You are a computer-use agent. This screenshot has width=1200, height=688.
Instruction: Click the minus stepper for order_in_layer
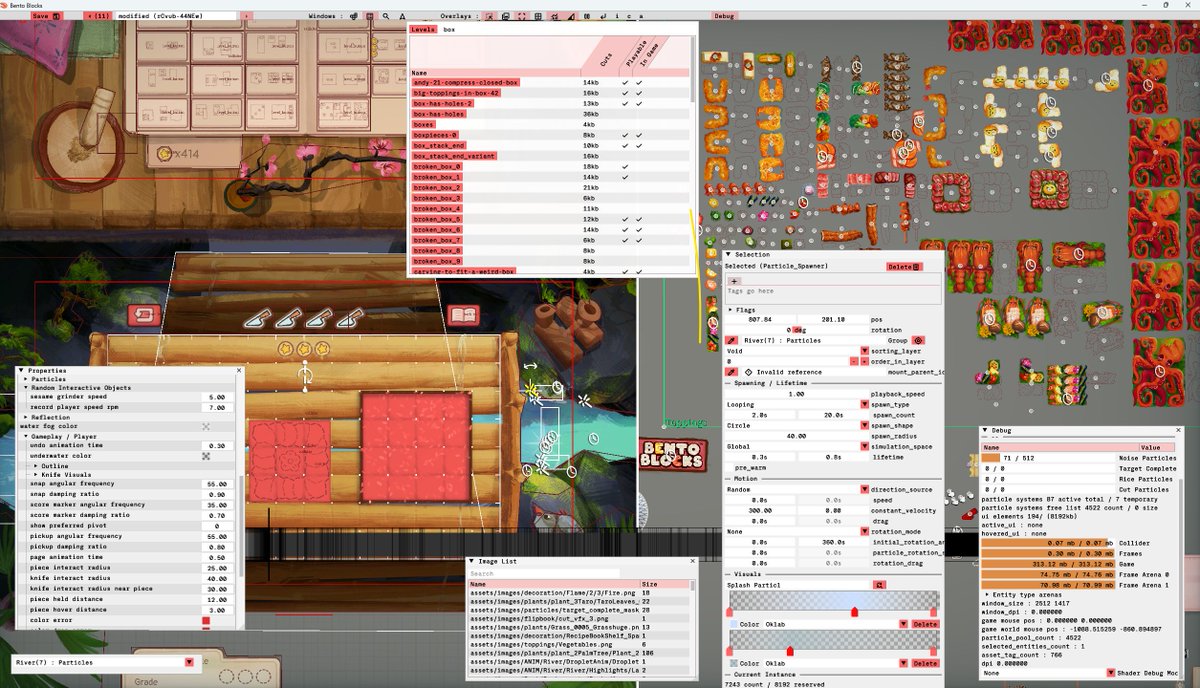pos(854,361)
